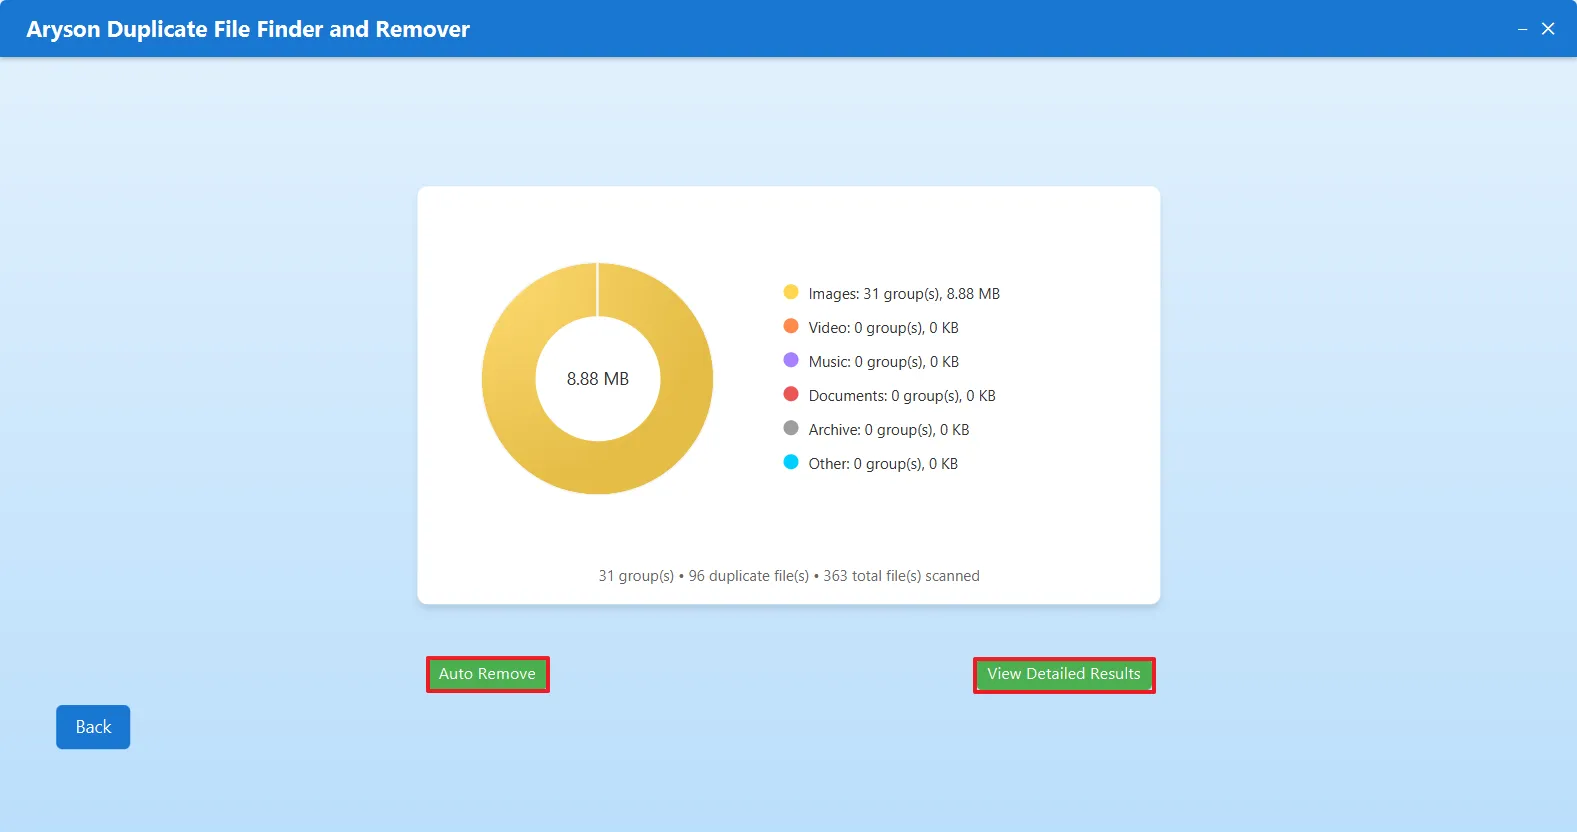
Task: Select the gray Archive legend dot
Action: (x=791, y=428)
